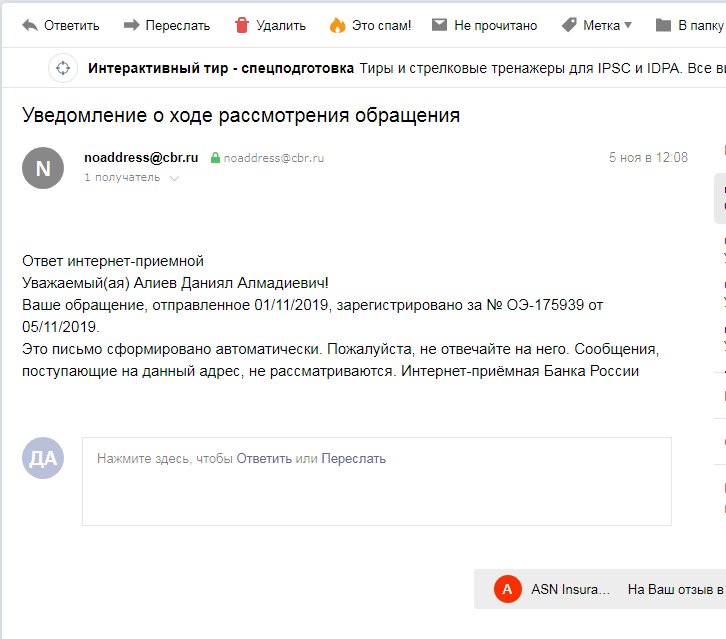
Task: Click the green lock icon near sender address
Action: point(214,158)
